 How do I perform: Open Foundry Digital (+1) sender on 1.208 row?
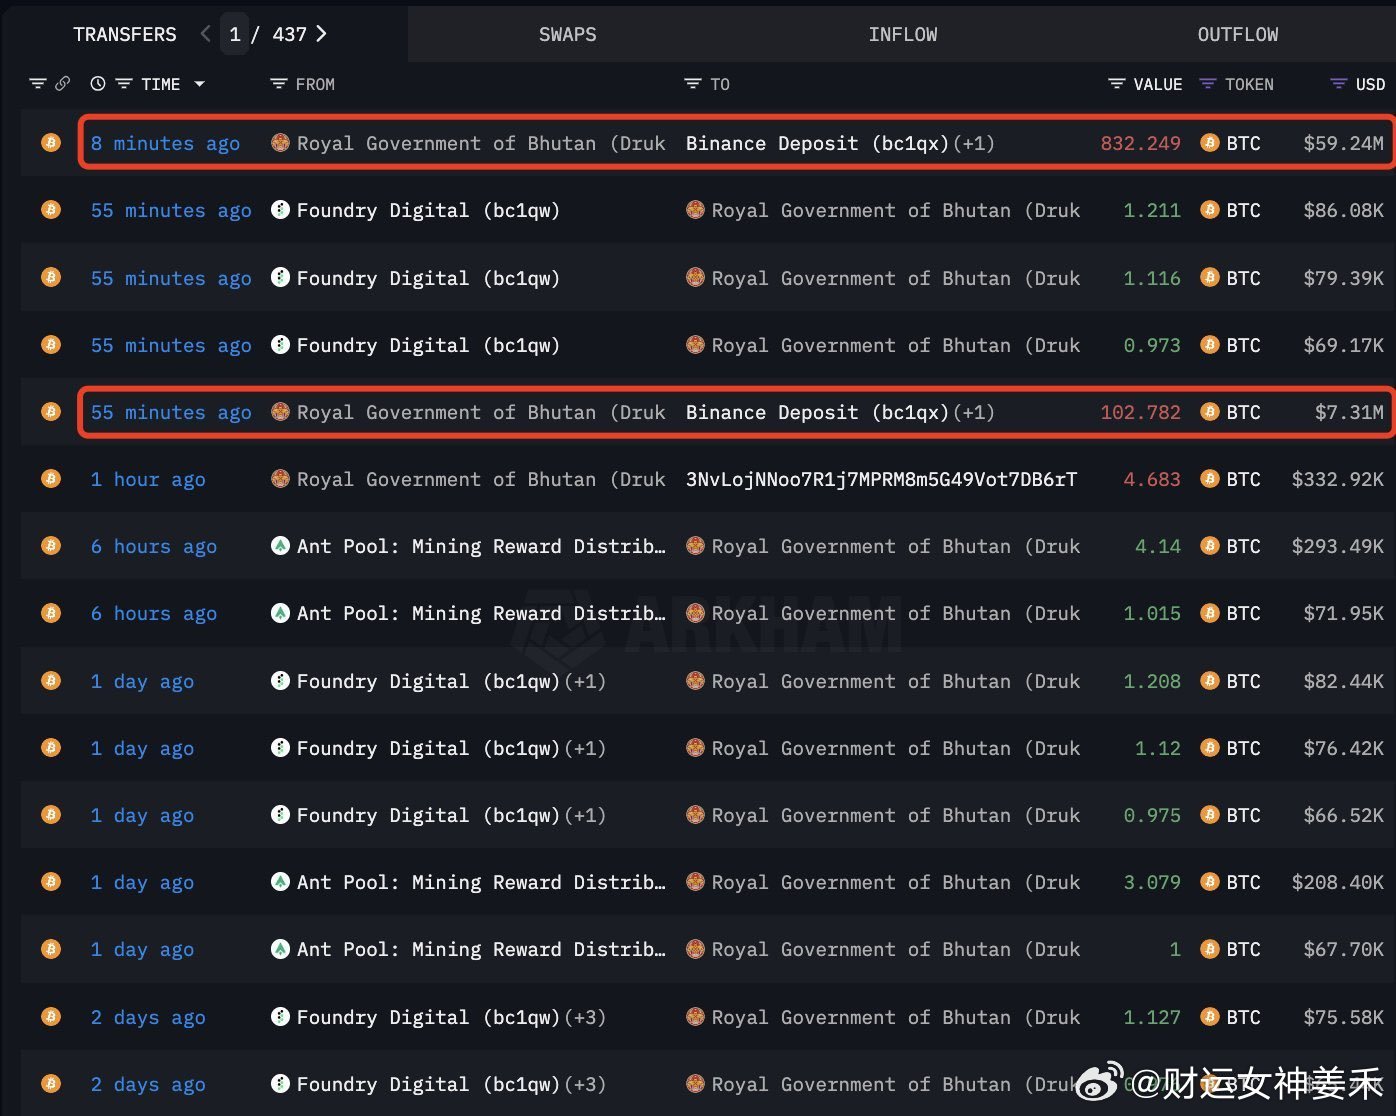tap(451, 681)
